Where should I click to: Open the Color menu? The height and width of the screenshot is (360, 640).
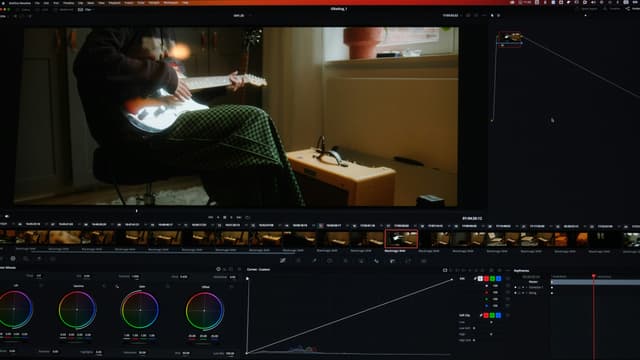tap(140, 2)
